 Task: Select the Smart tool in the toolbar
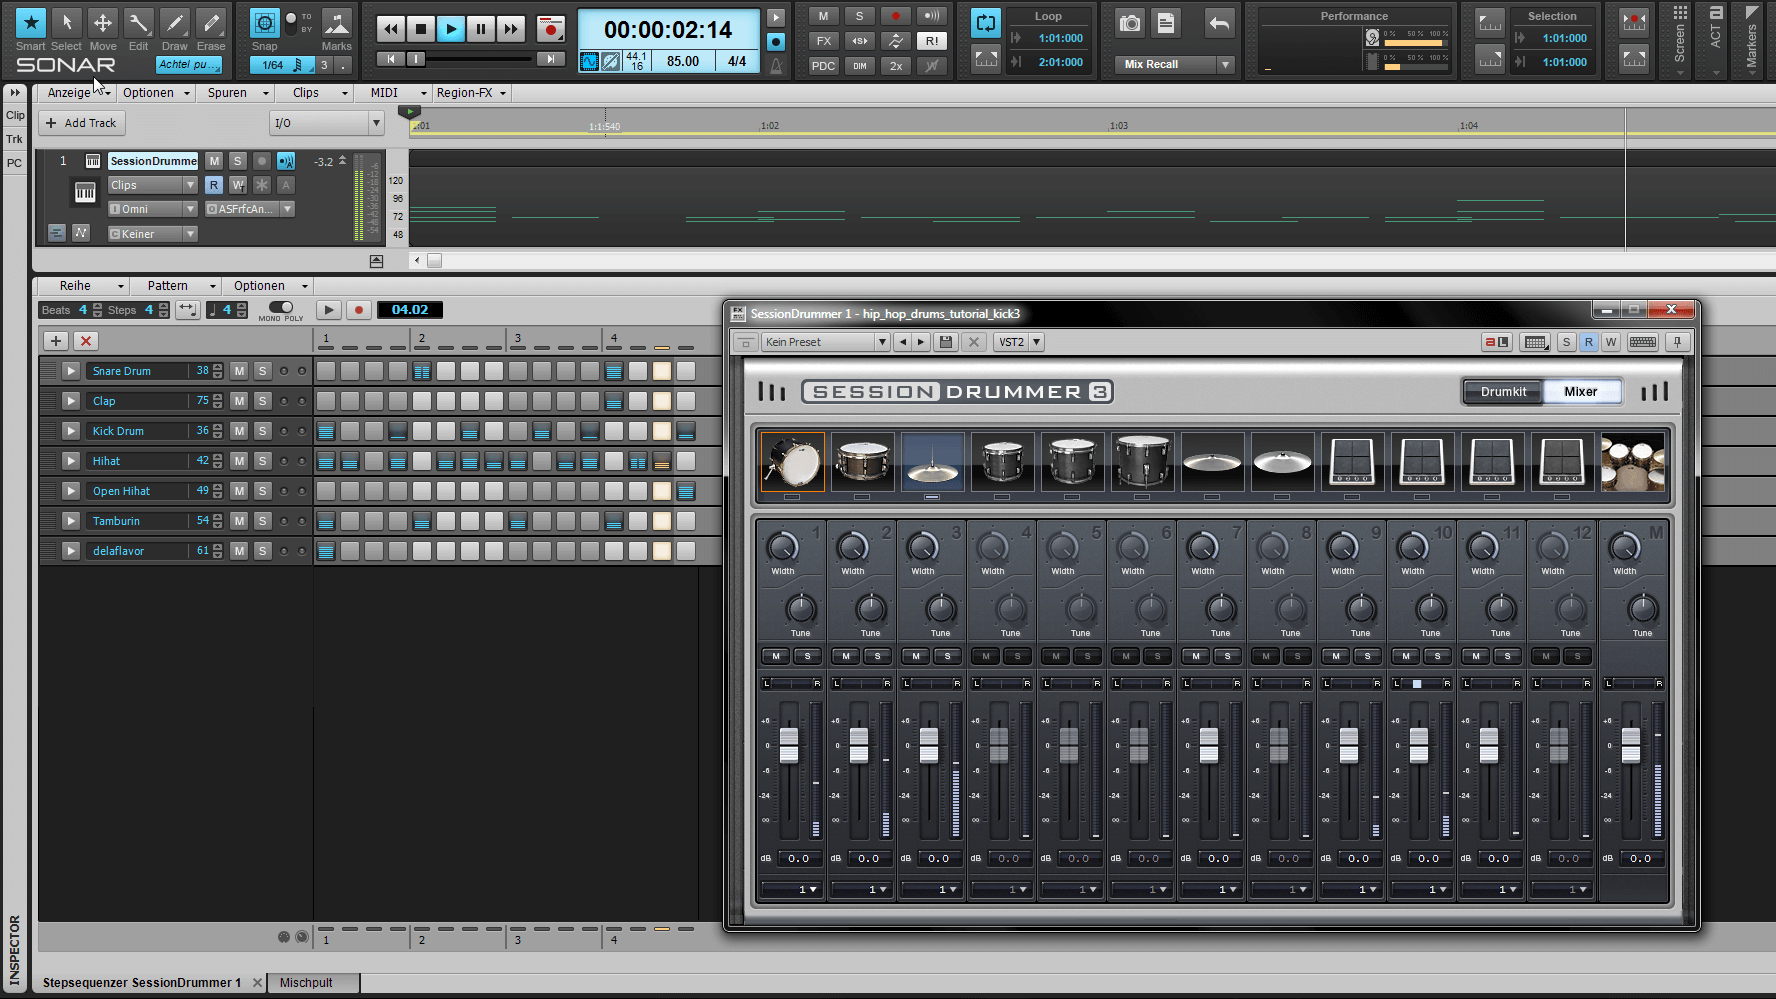30,22
